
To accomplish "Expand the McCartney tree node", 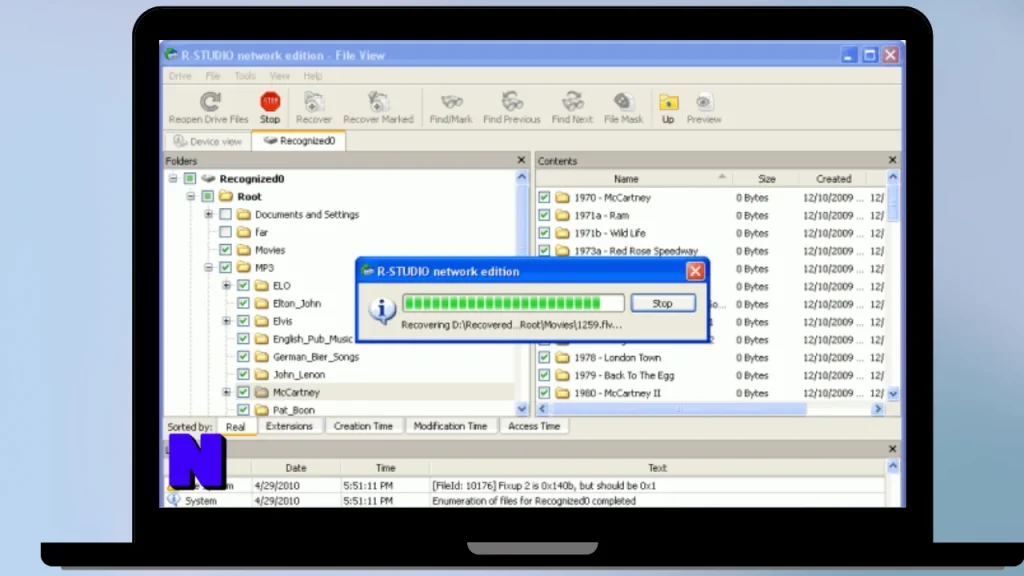I will click(226, 392).
